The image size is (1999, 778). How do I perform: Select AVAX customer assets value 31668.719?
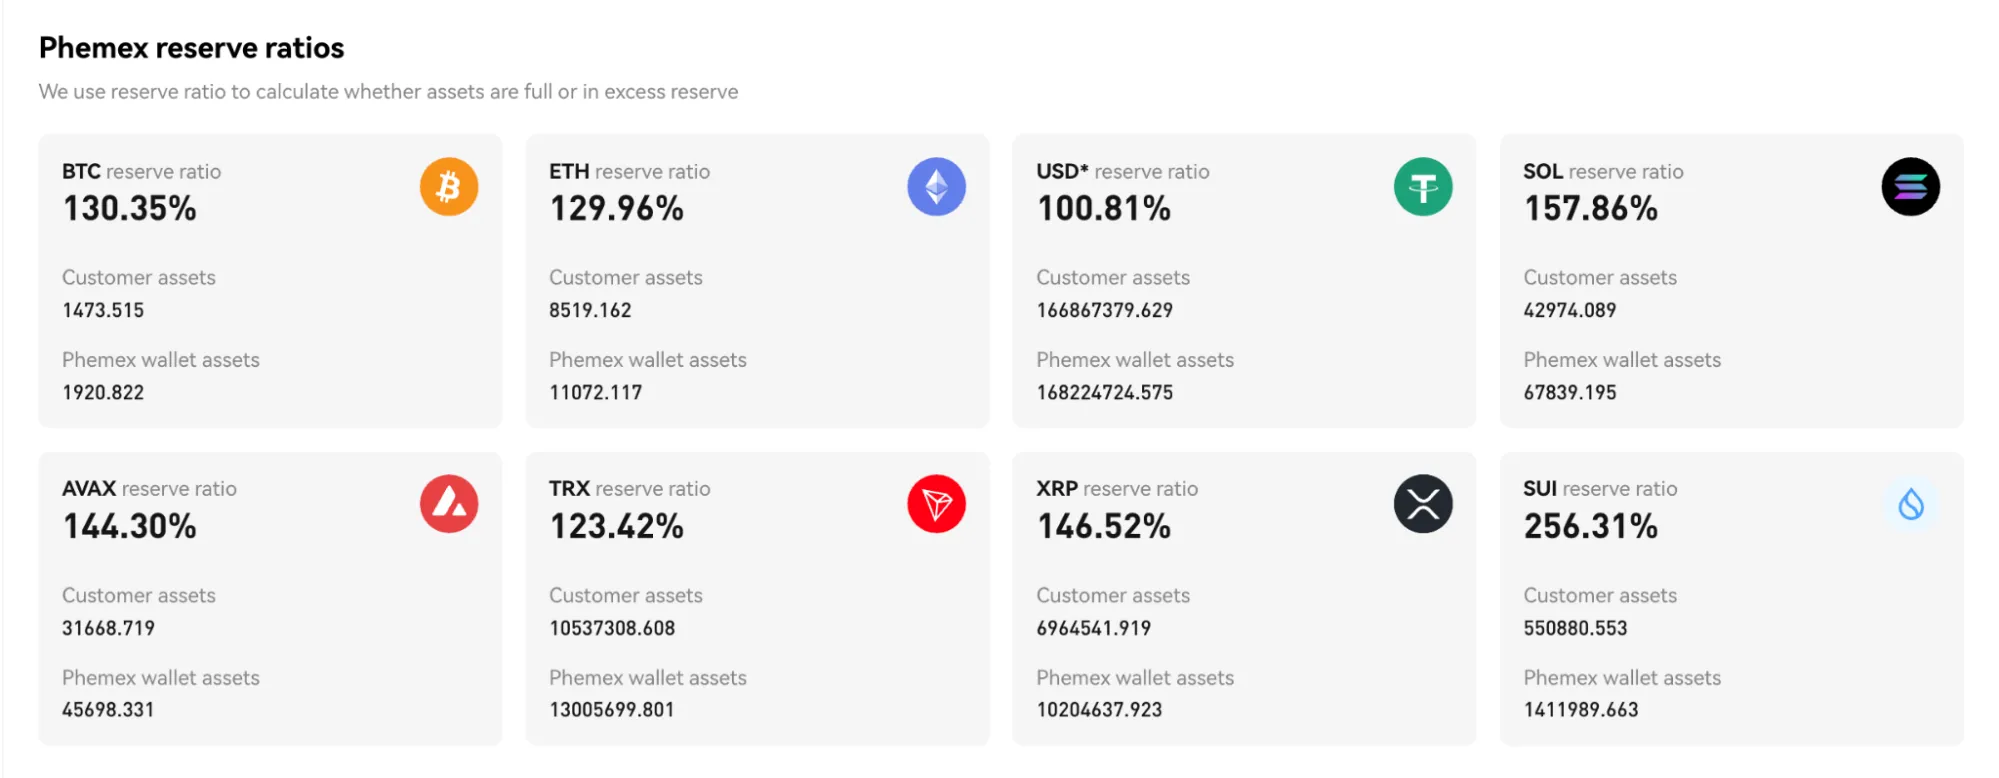pyautogui.click(x=108, y=628)
